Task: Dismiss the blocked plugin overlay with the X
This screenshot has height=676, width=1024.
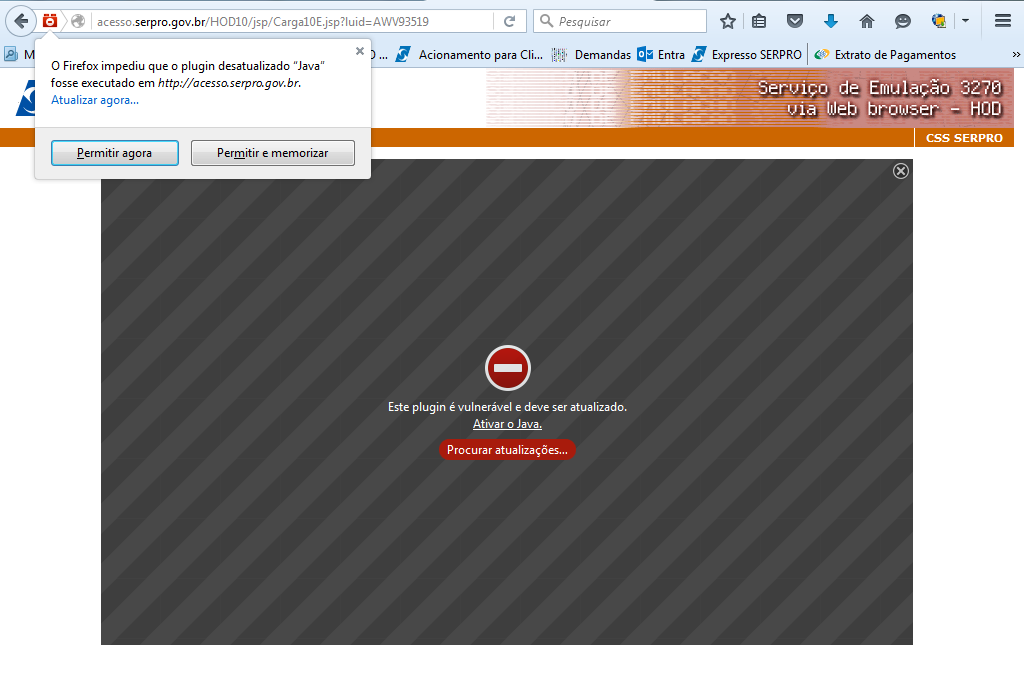Action: coord(901,171)
